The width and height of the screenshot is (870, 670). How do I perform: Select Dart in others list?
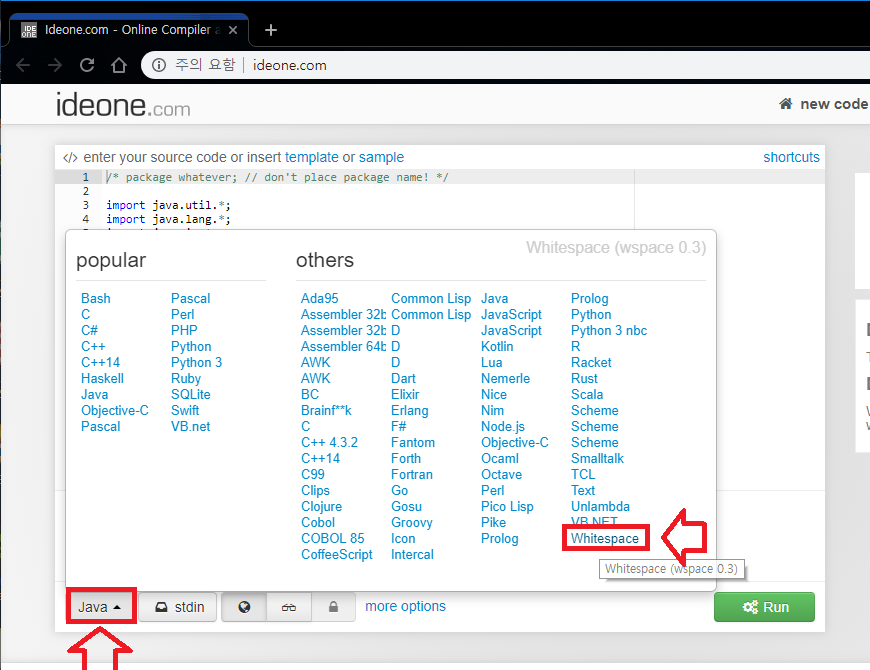(403, 379)
